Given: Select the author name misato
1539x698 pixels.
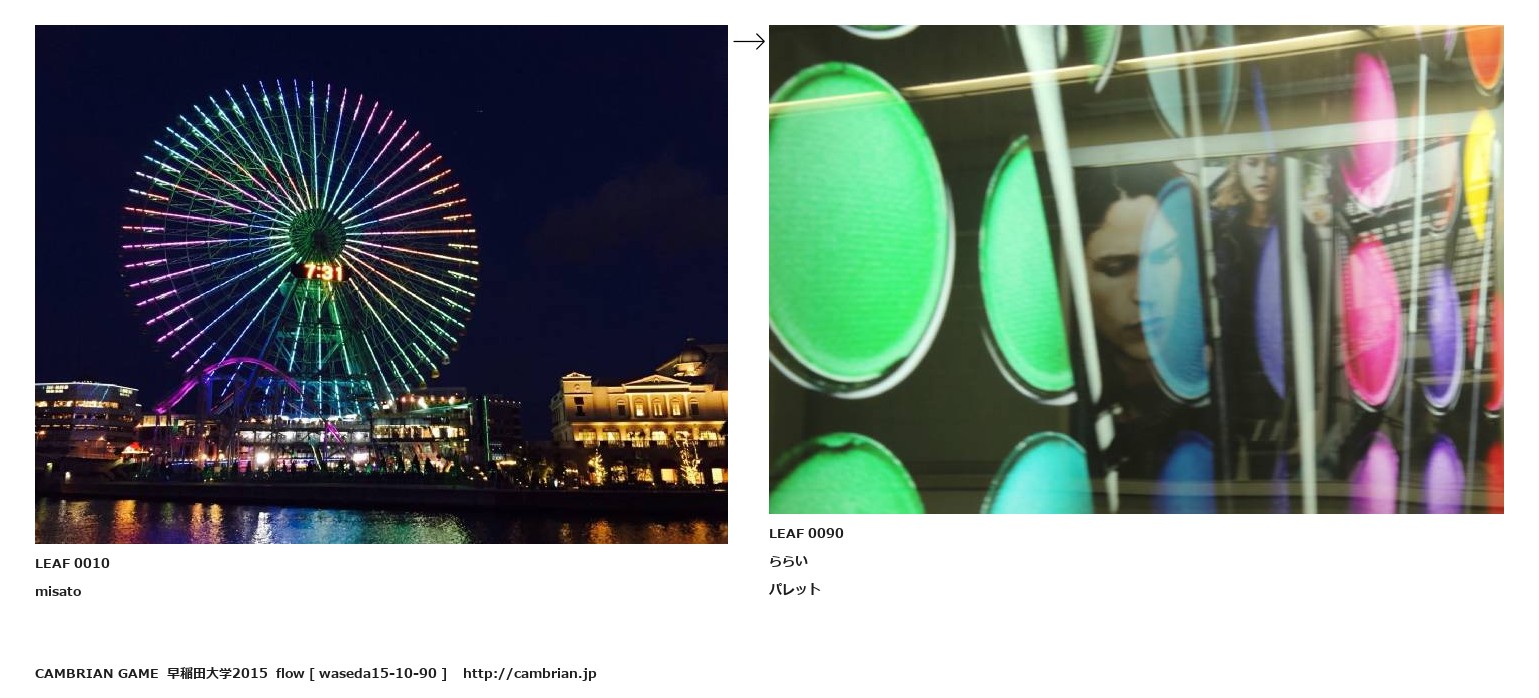Looking at the screenshot, I should [x=58, y=591].
